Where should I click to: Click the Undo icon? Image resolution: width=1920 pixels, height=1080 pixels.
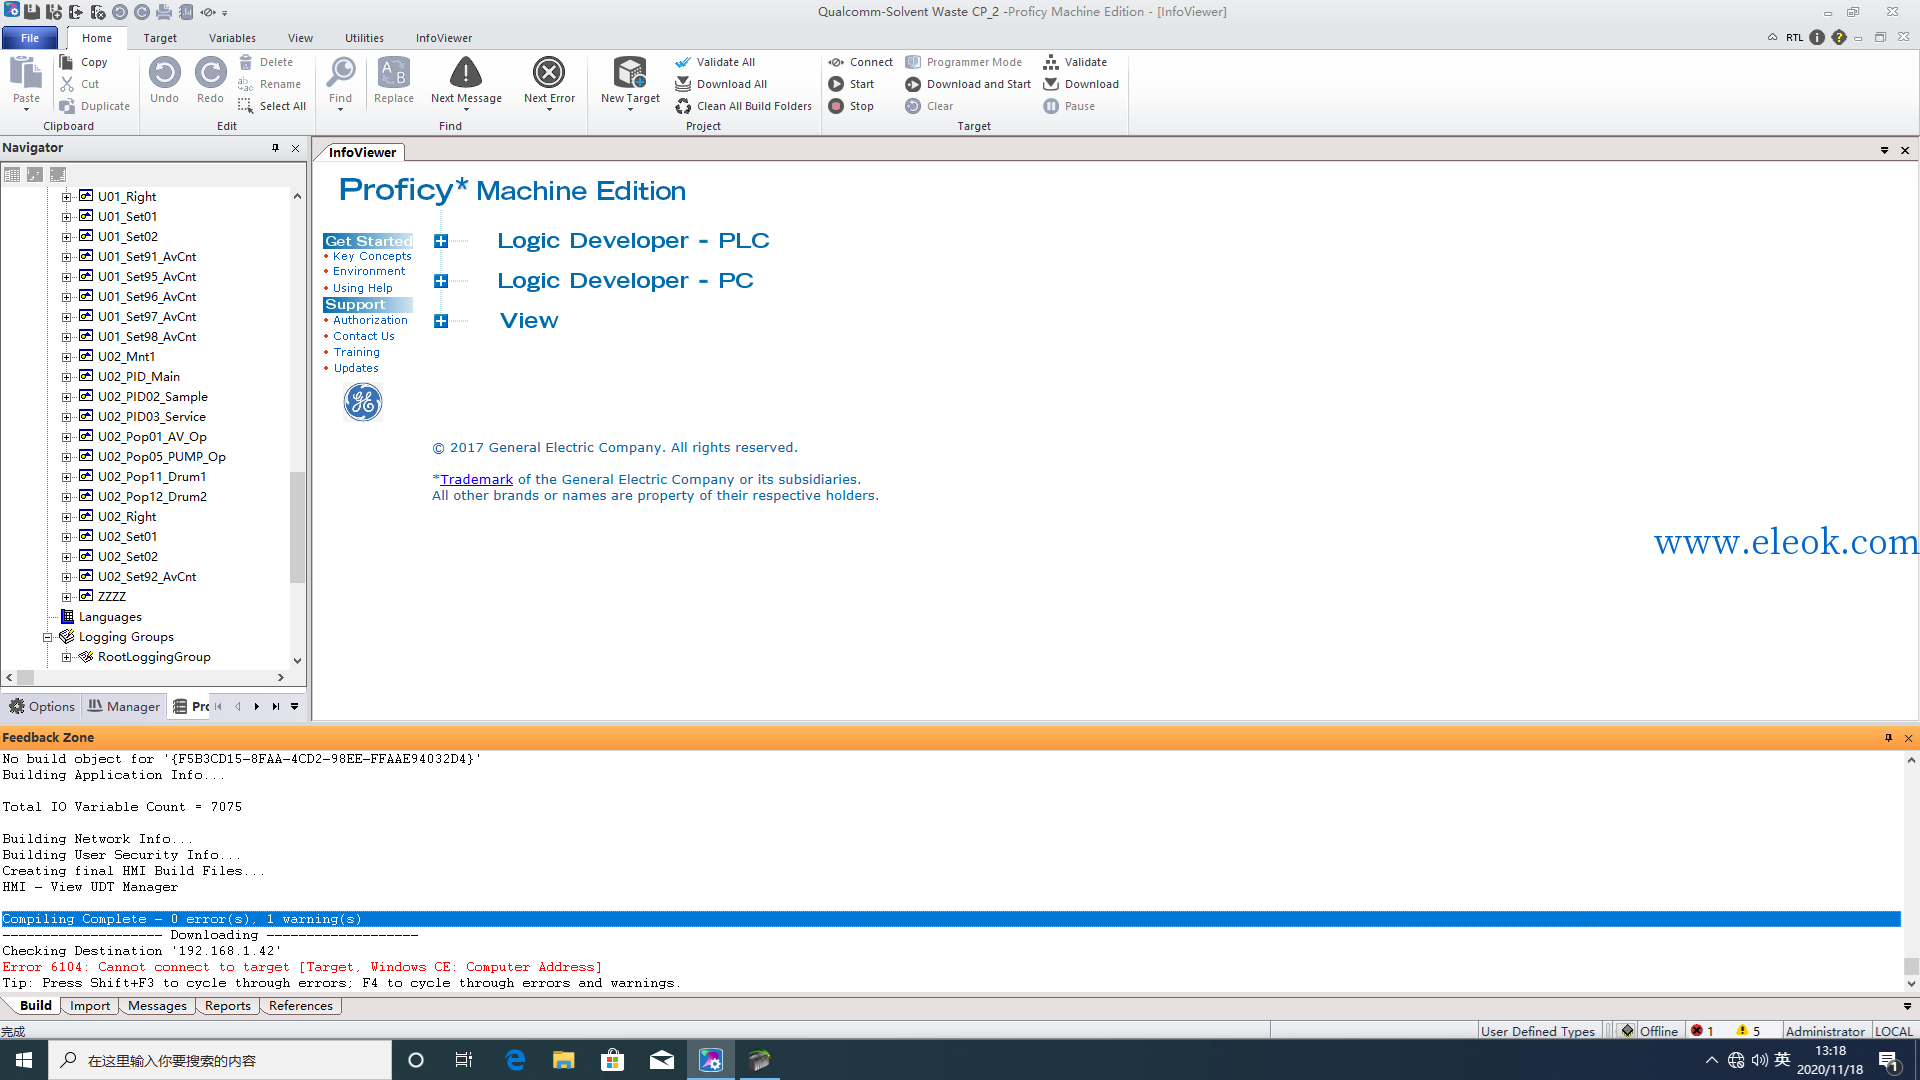tap(165, 73)
